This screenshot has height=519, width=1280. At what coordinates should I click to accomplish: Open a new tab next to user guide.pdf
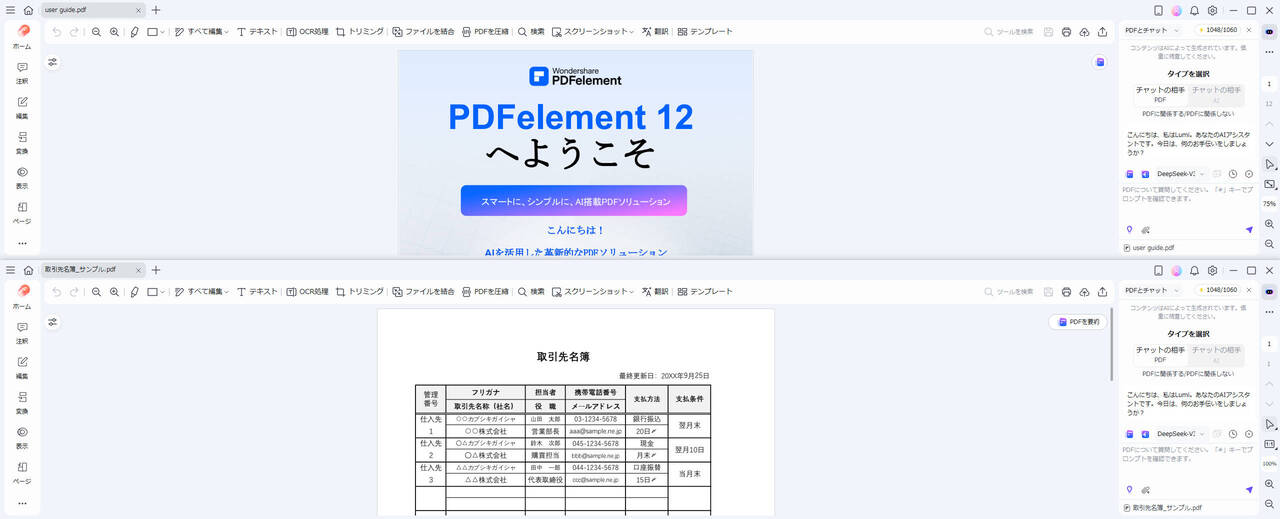[155, 10]
